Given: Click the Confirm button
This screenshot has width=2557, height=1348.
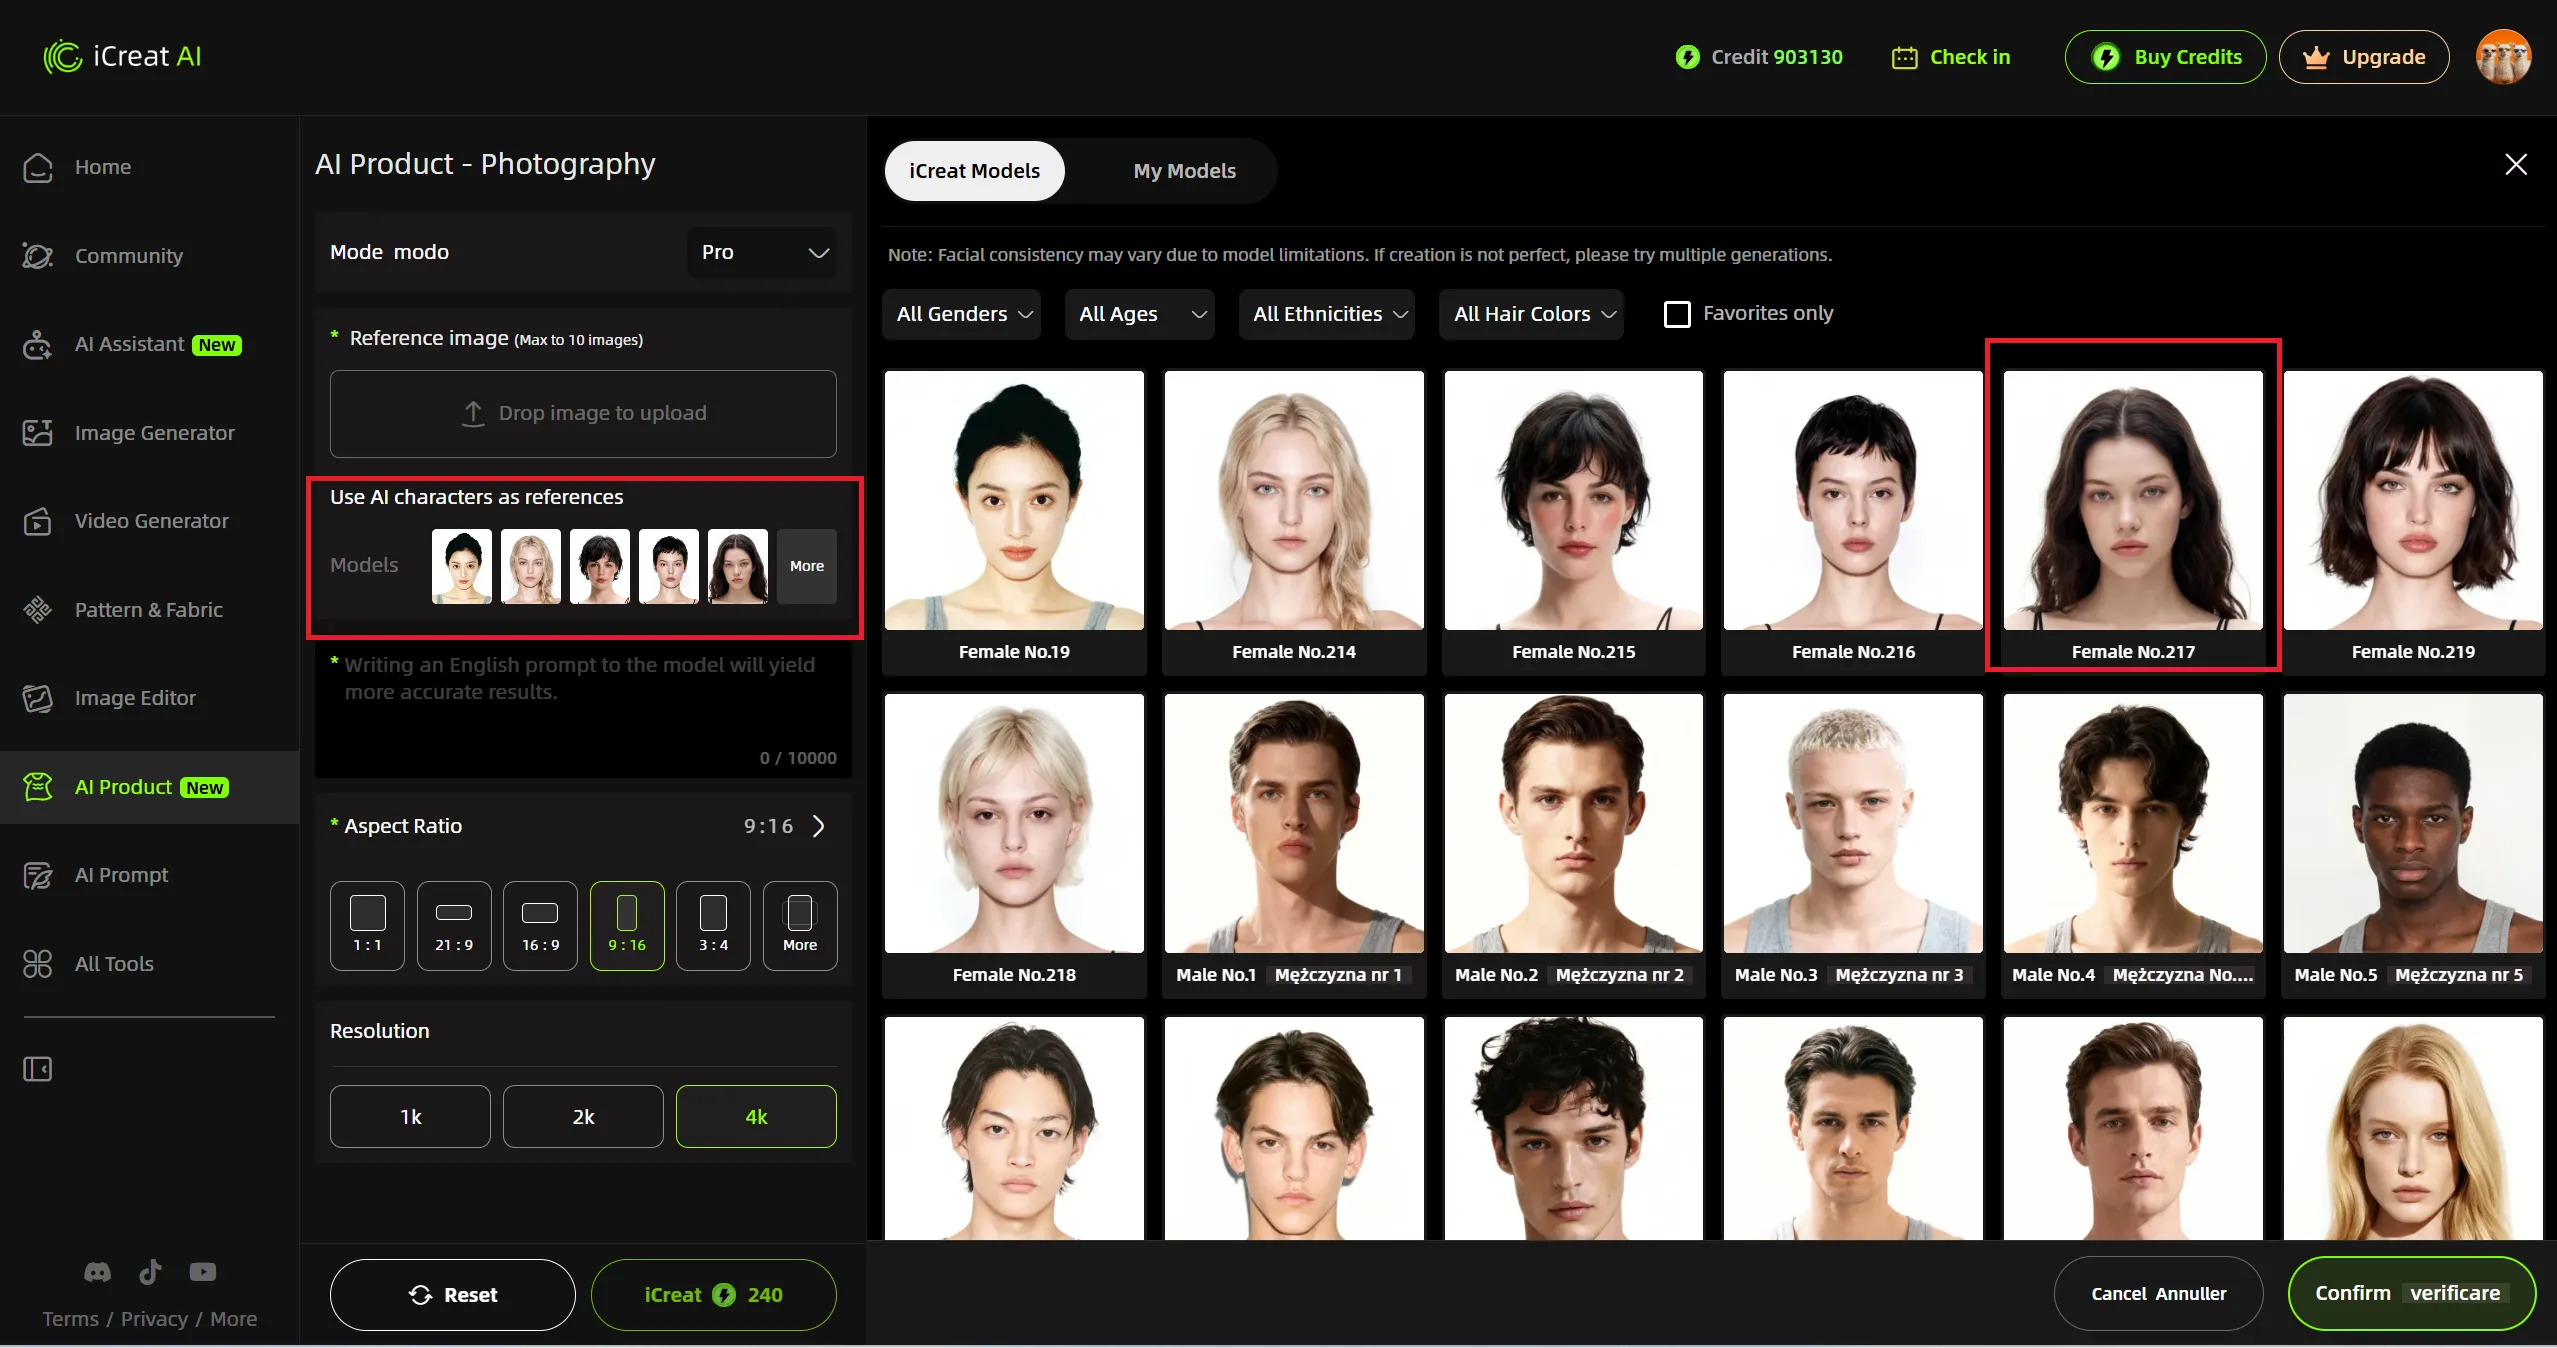Looking at the screenshot, I should (x=2411, y=1294).
